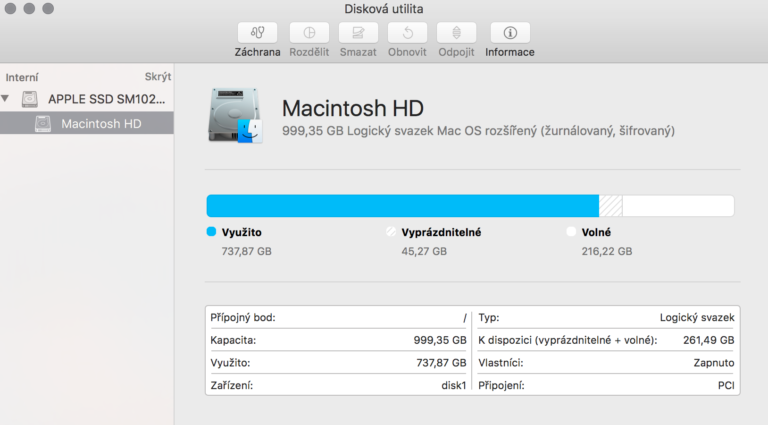Select the Macintosh HD volume in the sidebar
The height and width of the screenshot is (425, 768).
pos(100,124)
